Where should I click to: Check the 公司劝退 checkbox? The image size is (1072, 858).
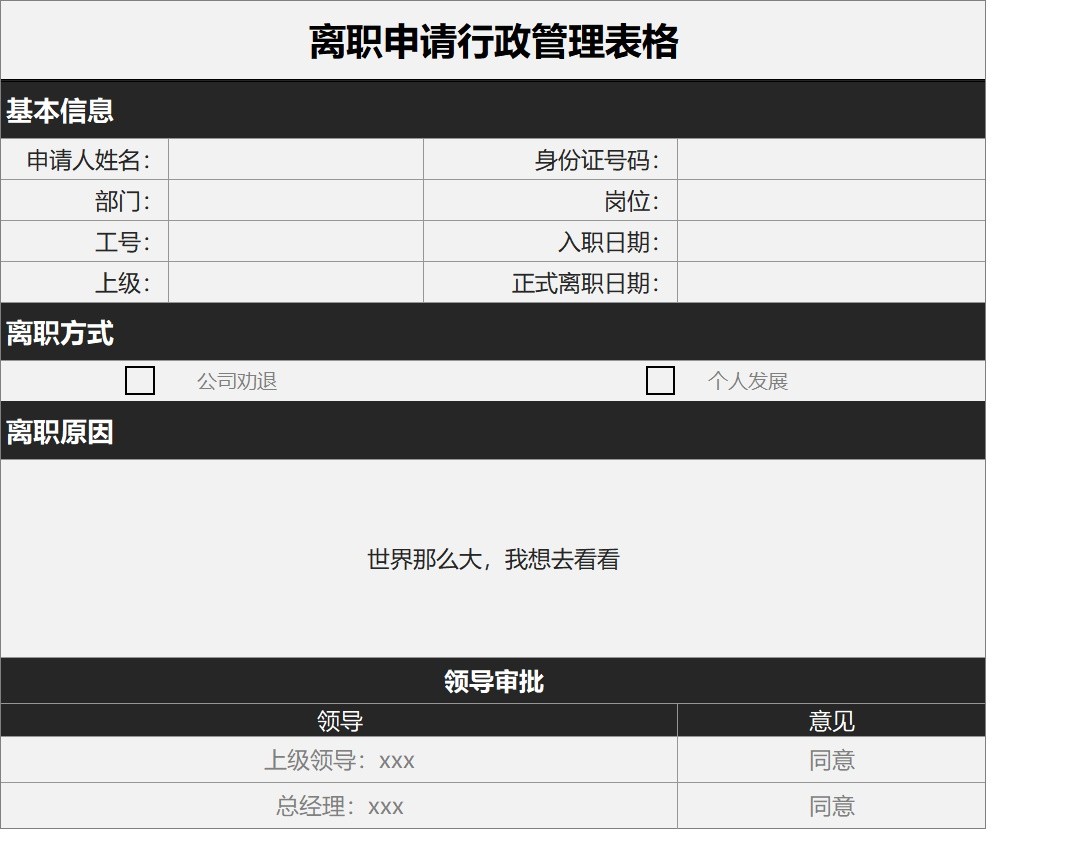click(x=140, y=380)
